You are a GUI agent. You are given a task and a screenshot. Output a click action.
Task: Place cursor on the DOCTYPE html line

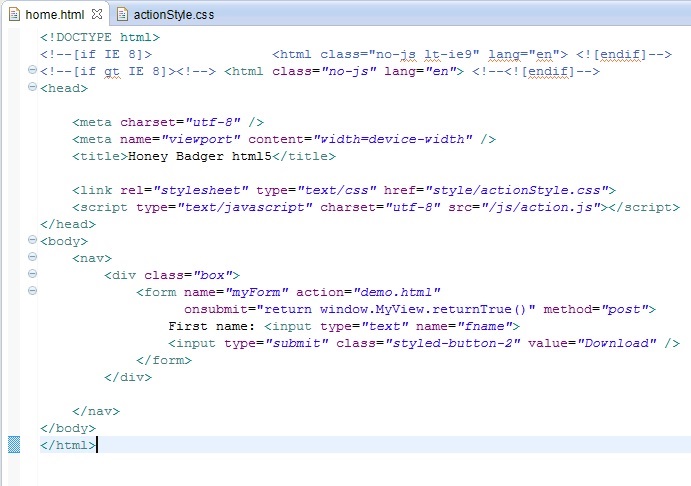tap(99, 37)
